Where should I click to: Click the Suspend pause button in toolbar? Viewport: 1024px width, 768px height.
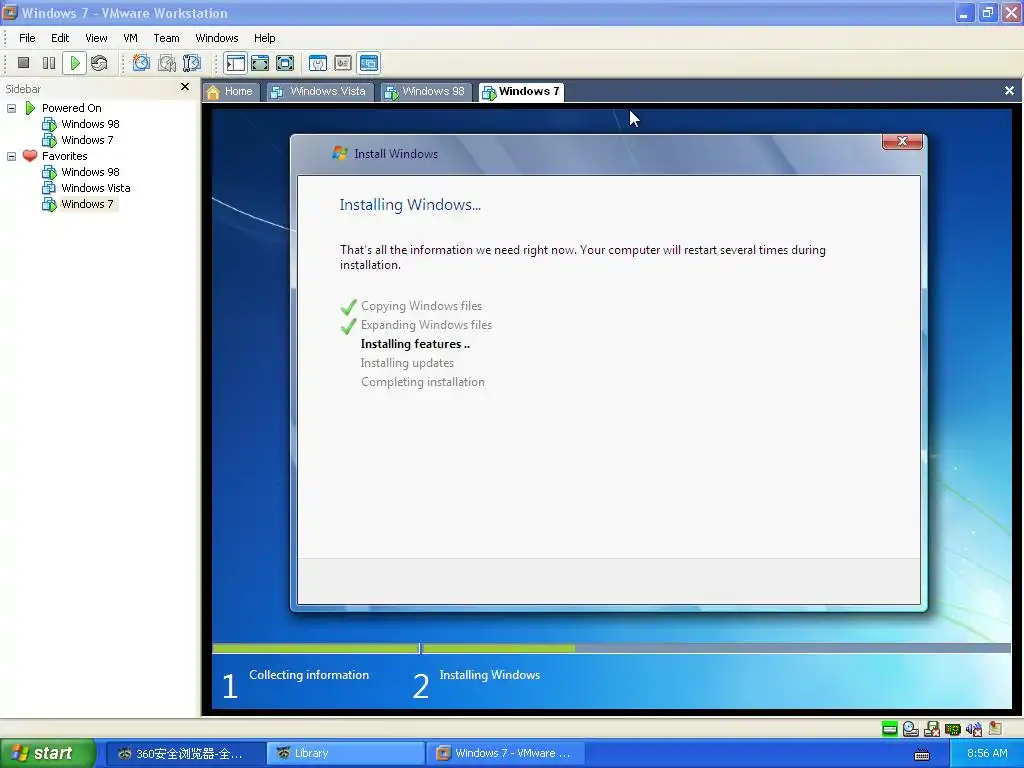49,63
